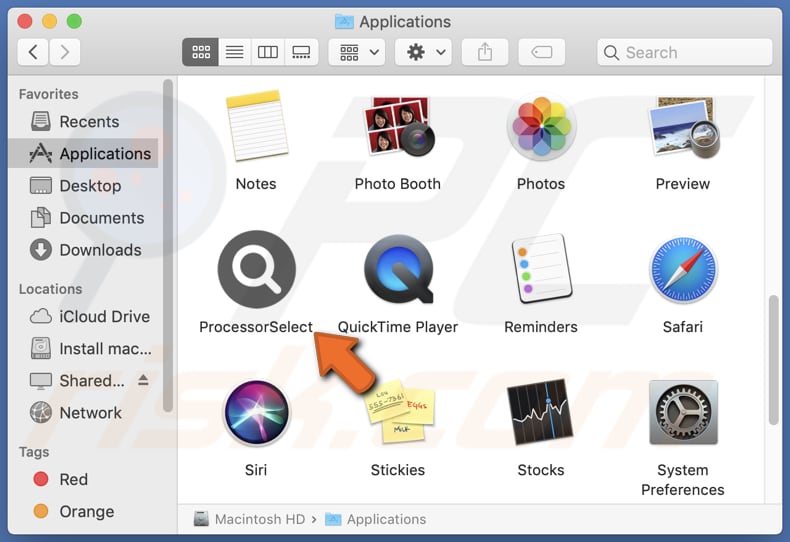The height and width of the screenshot is (542, 790).
Task: Select the Stocks app icon
Action: 540,412
